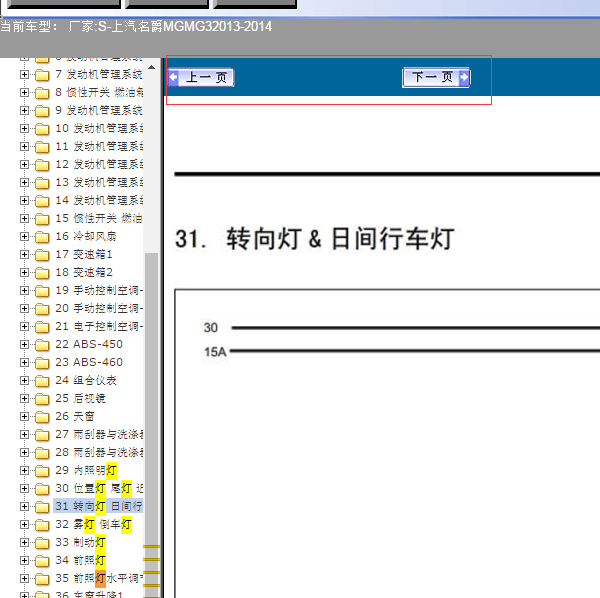Image resolution: width=600 pixels, height=598 pixels.
Task: Select tree row '32 雾灯 倒车灯'
Action: [x=94, y=524]
